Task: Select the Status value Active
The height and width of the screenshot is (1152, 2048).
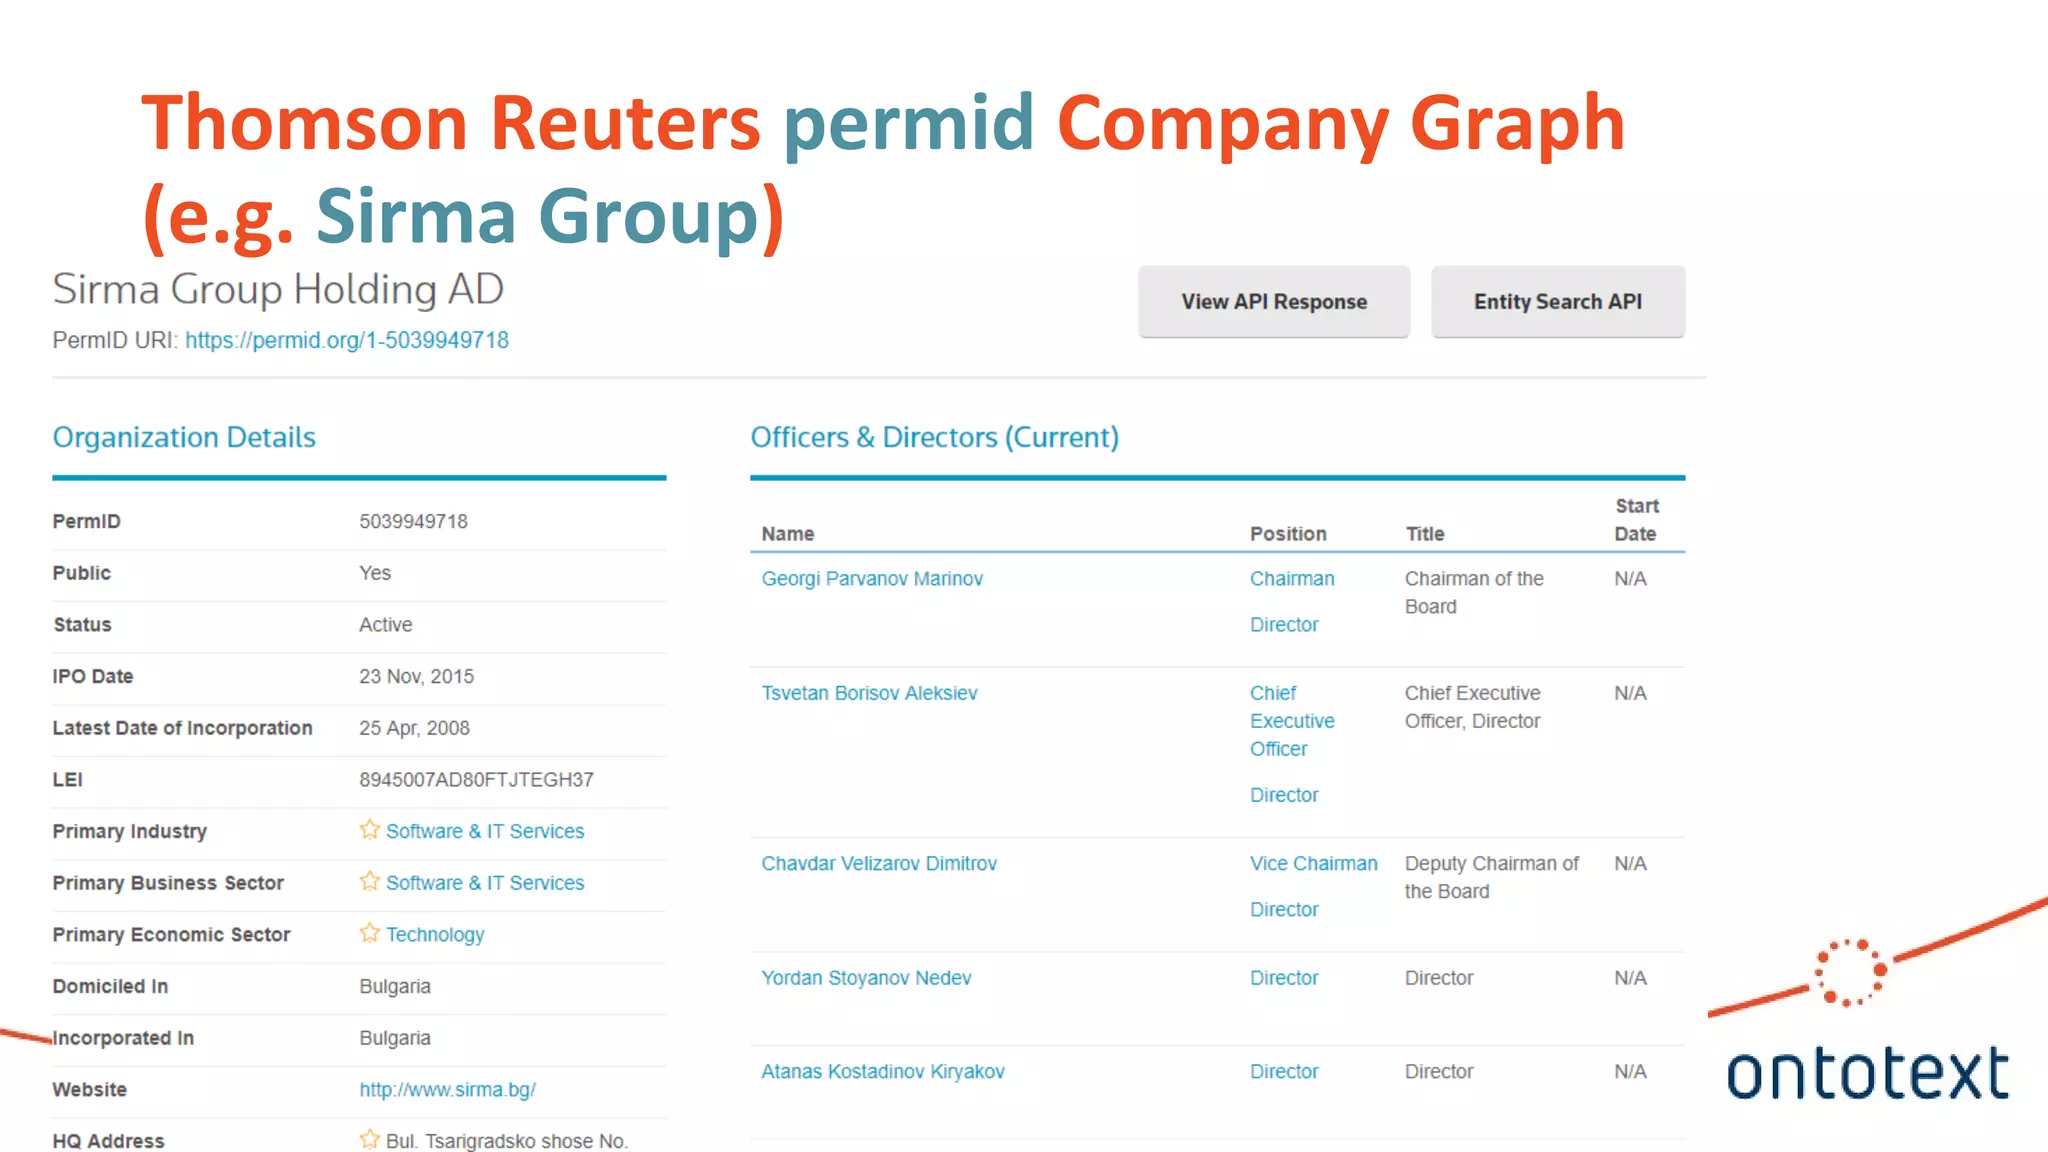Action: (x=386, y=625)
